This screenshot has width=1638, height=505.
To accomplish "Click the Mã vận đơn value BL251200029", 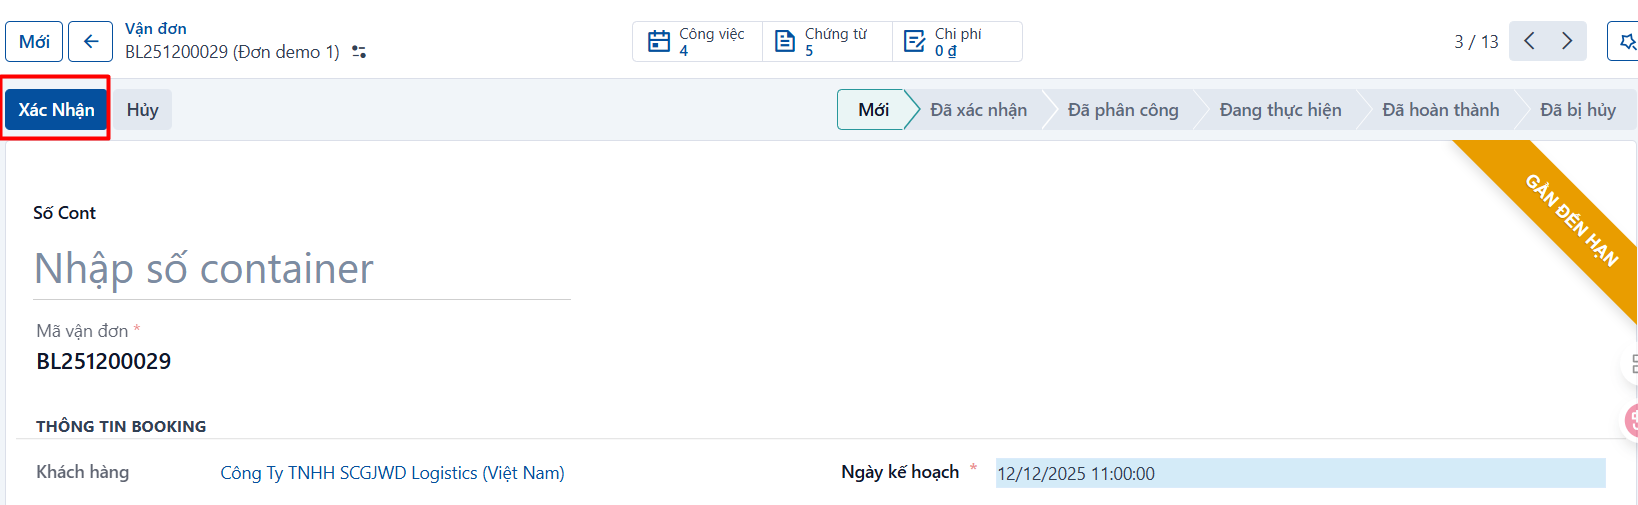I will [x=104, y=361].
